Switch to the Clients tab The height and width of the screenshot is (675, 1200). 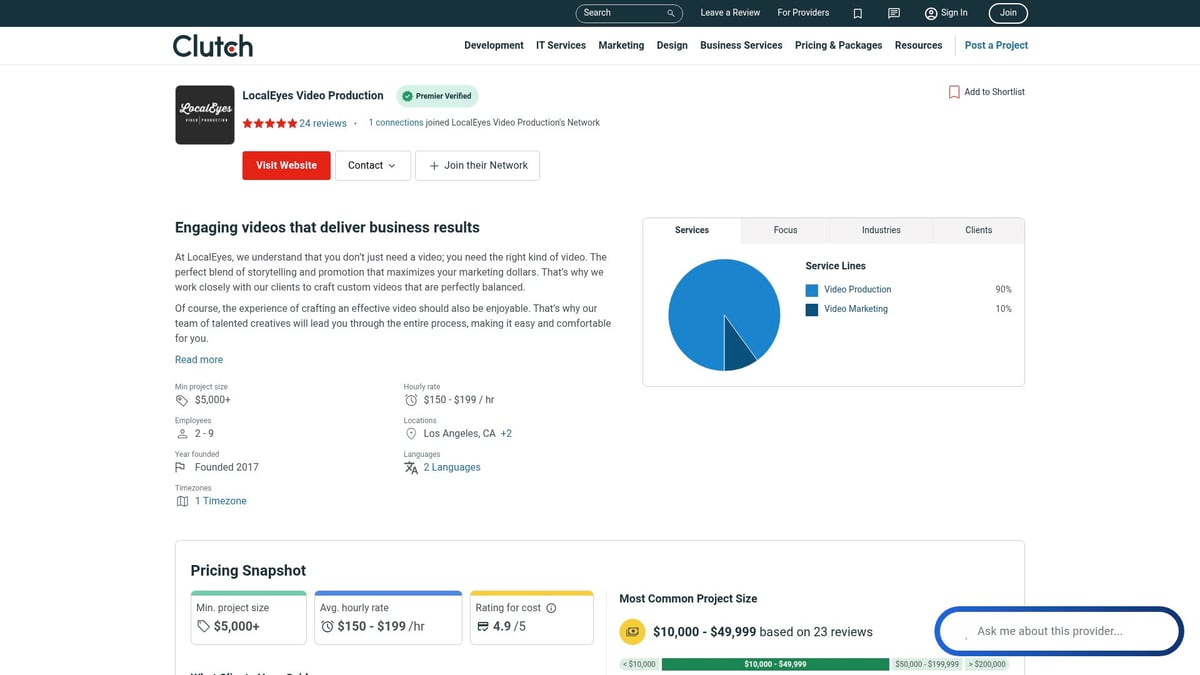pyautogui.click(x=979, y=230)
